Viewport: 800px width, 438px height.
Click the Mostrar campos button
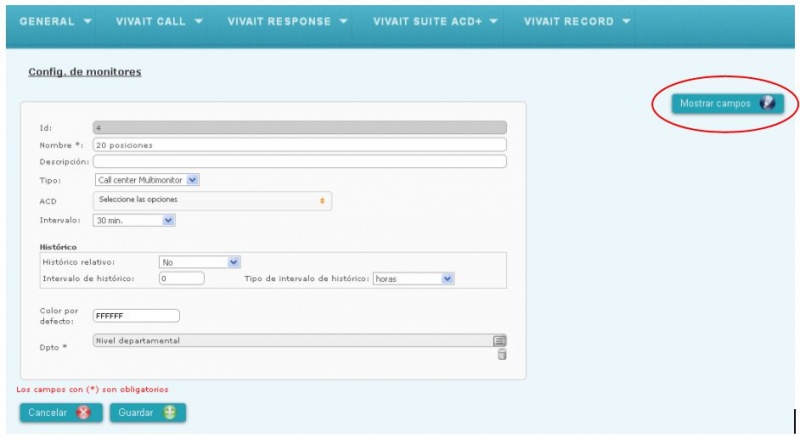coord(727,103)
